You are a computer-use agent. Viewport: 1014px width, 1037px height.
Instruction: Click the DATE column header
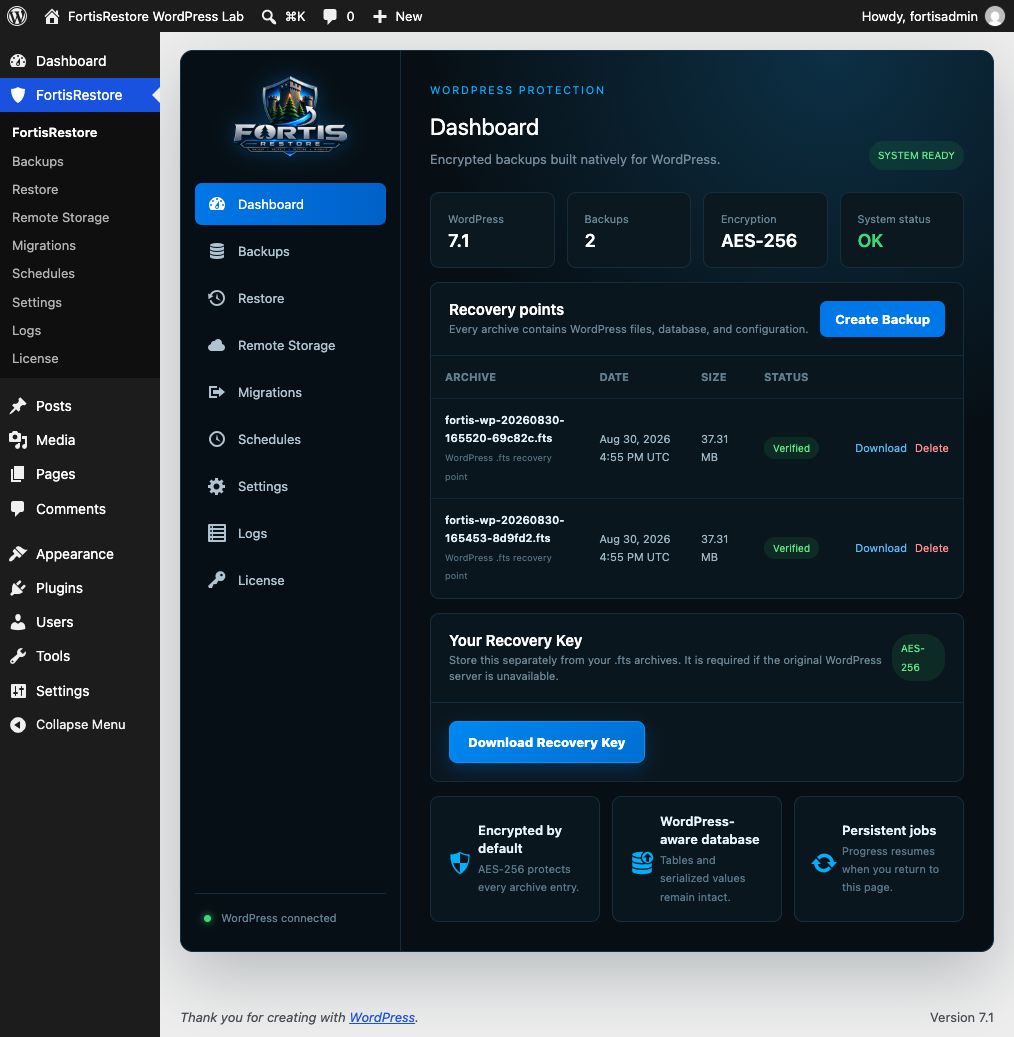pyautogui.click(x=614, y=377)
